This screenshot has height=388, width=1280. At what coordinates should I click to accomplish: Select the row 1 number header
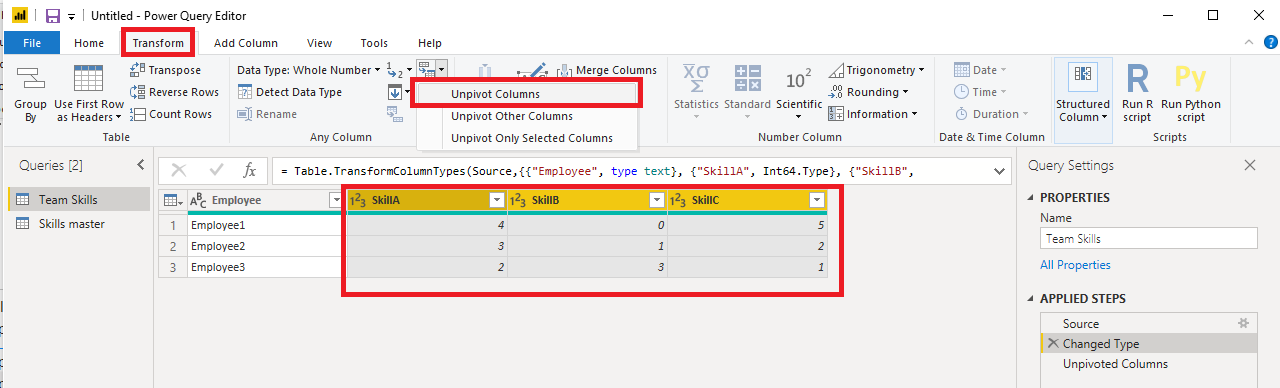172,224
